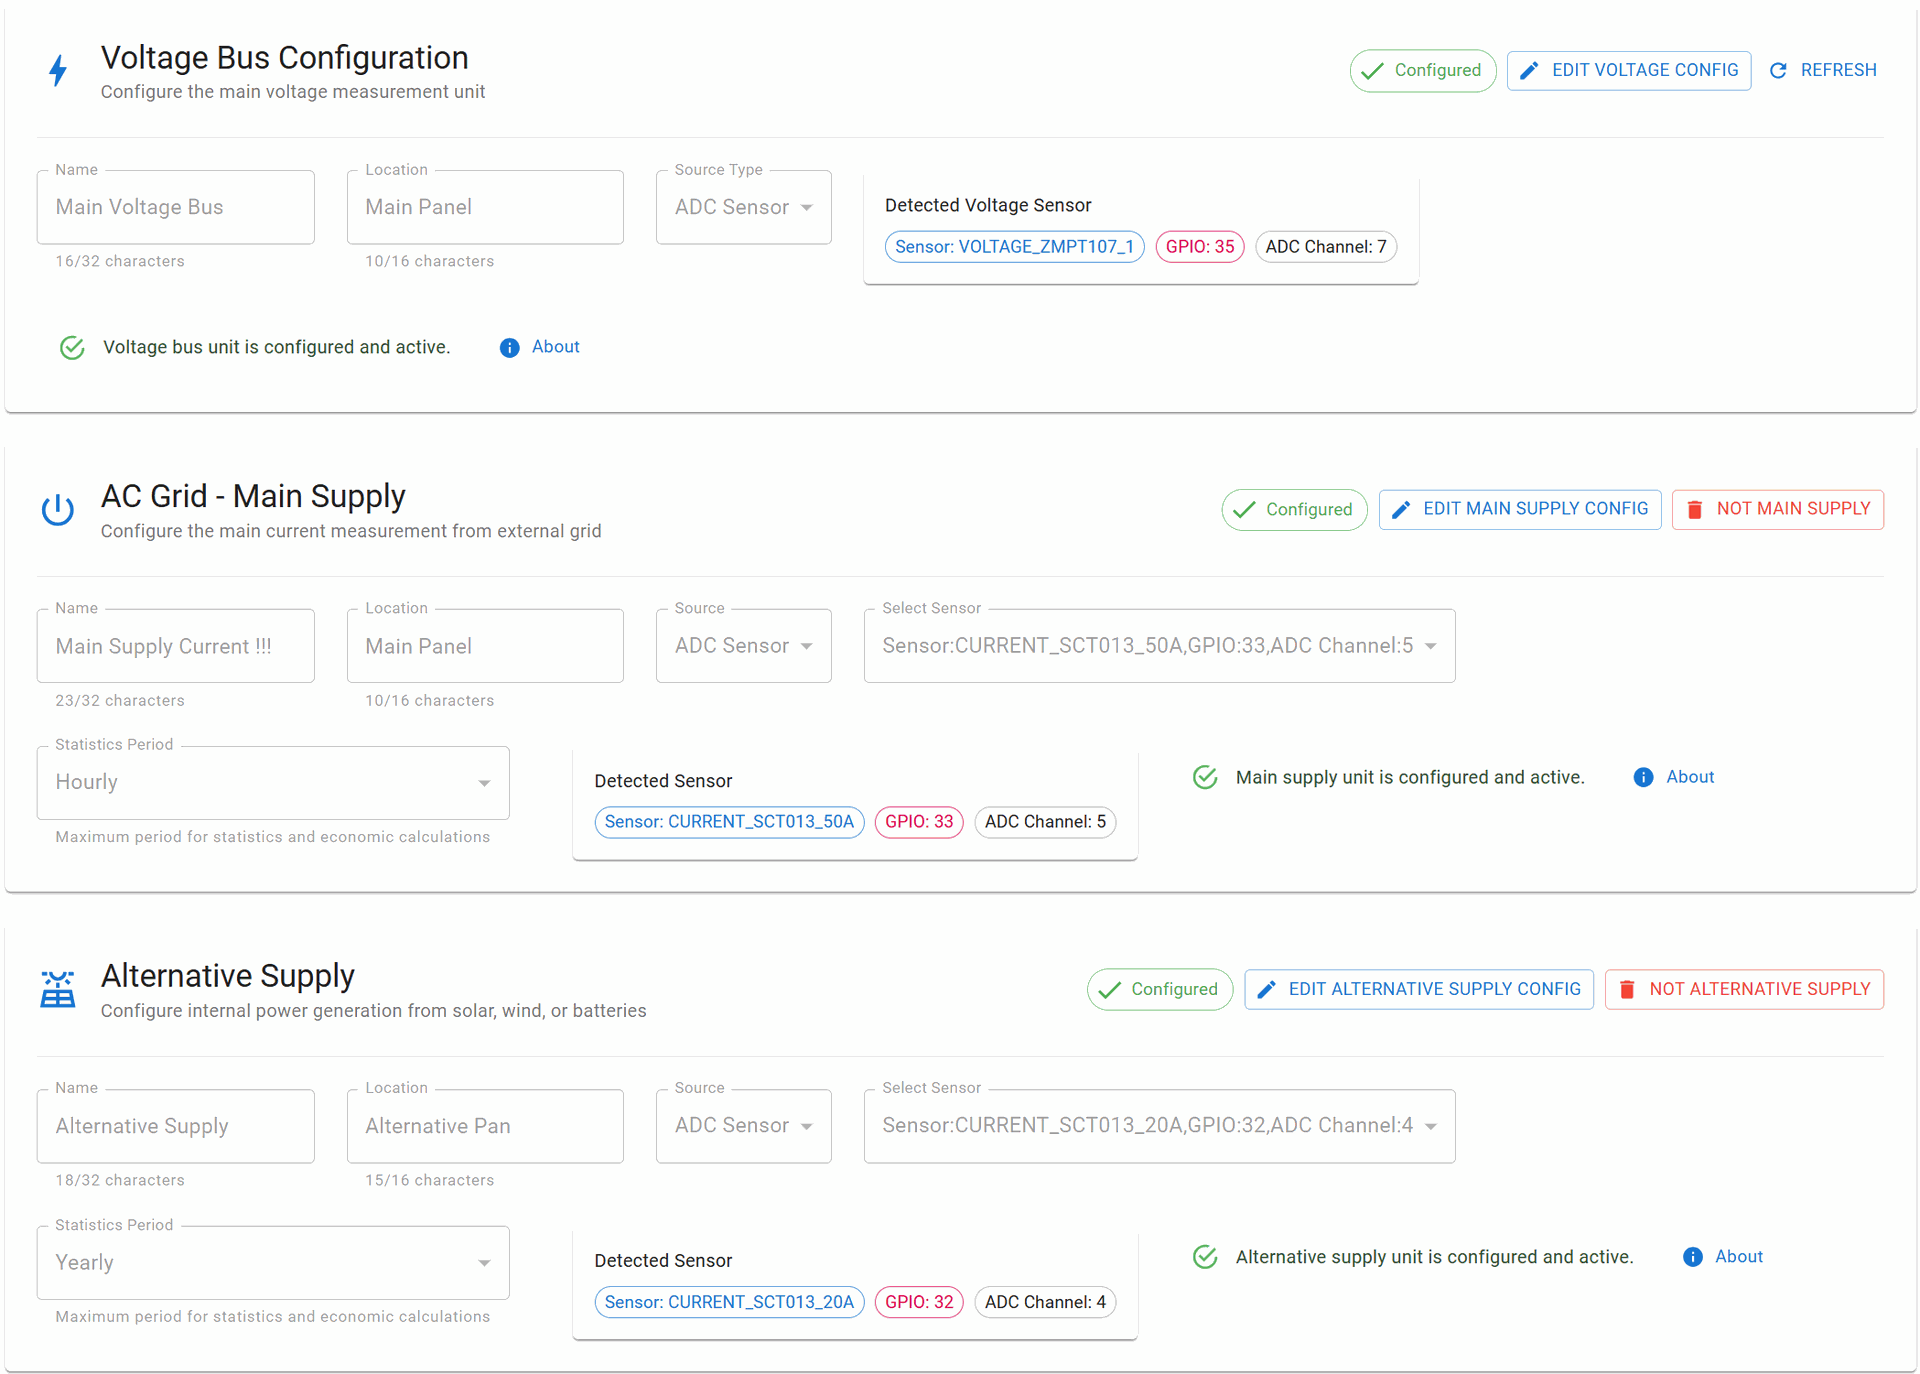1920x1374 pixels.
Task: Click the refresh arrow icon
Action: [1778, 71]
